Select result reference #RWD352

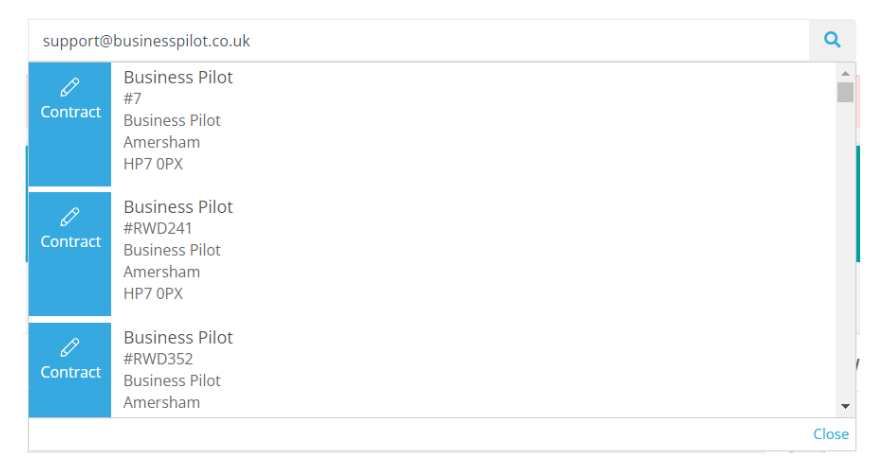[158, 359]
